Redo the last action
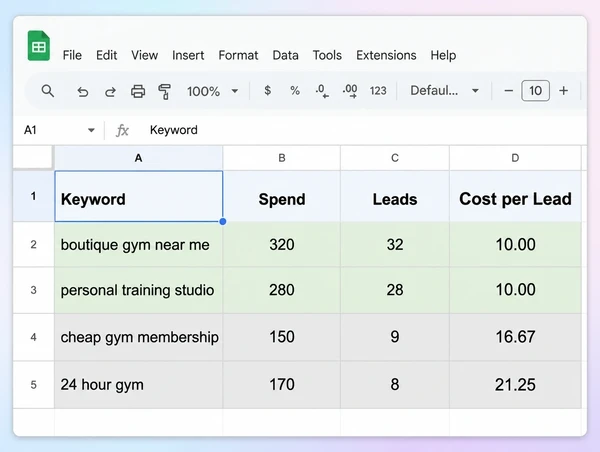Viewport: 600px width, 452px height. pos(110,91)
